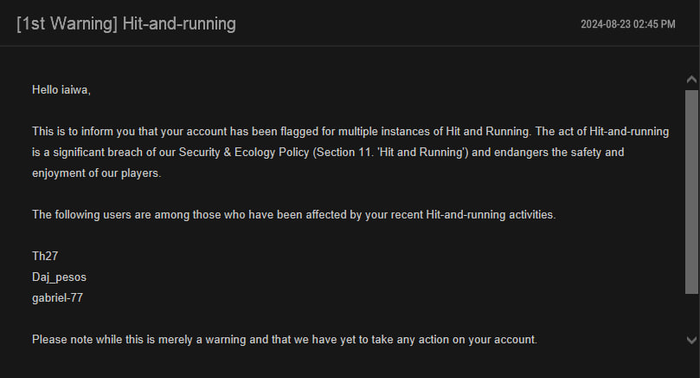The width and height of the screenshot is (700, 378).
Task: Click the 'The following users are among' sentence
Action: coord(294,215)
